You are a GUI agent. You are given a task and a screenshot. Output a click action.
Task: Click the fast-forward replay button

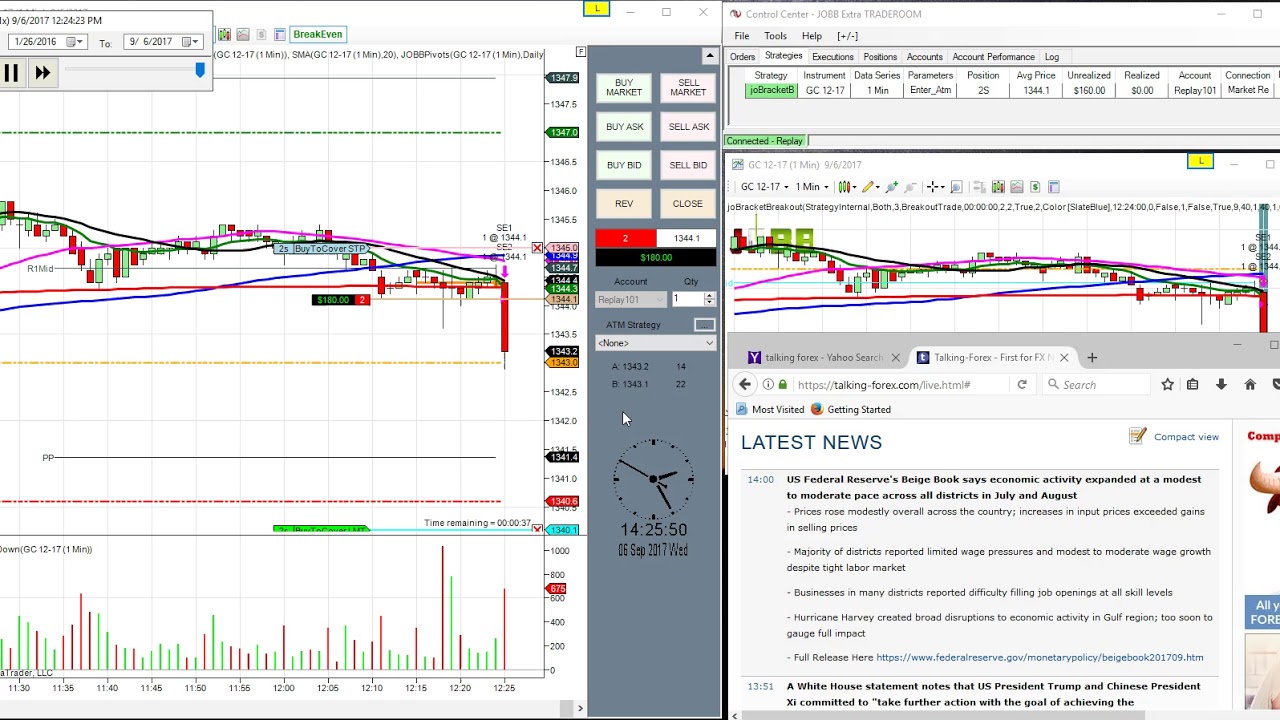click(x=42, y=72)
